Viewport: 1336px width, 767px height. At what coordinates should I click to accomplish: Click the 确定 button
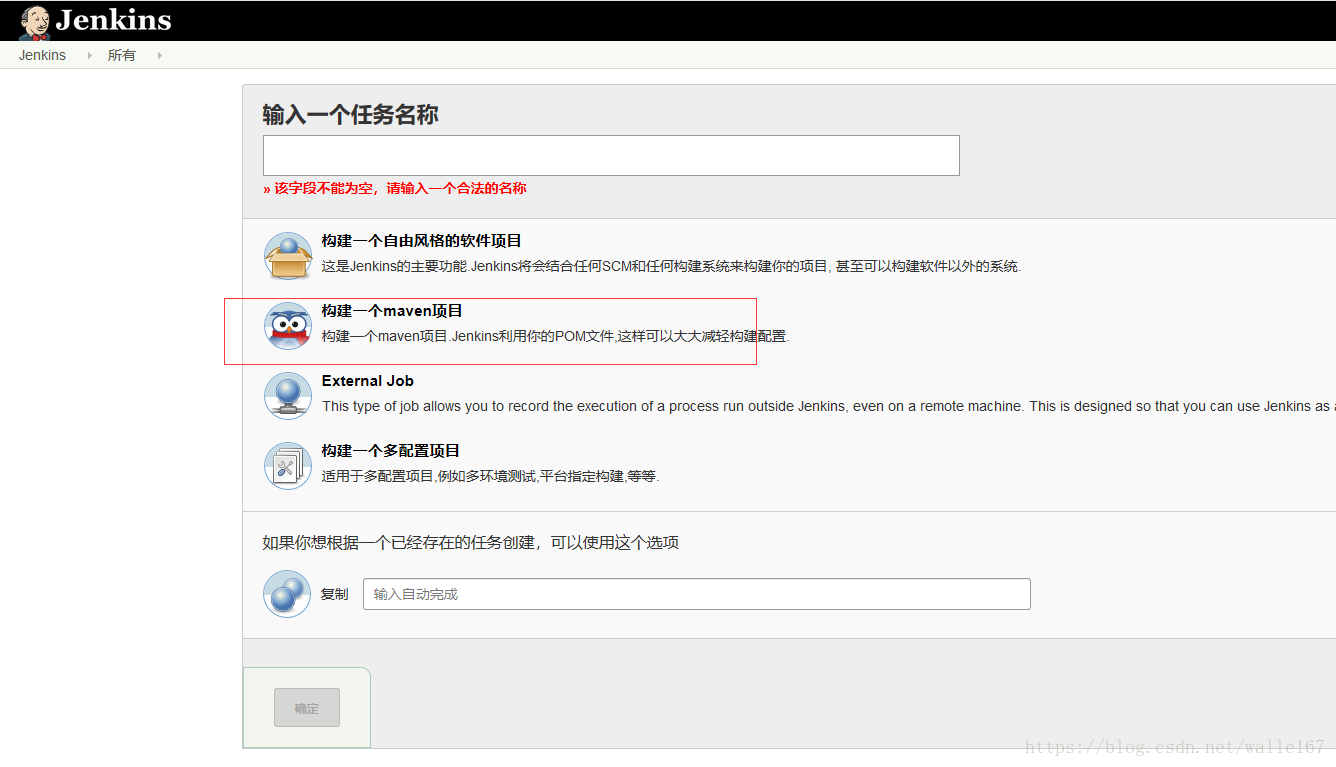[x=307, y=707]
